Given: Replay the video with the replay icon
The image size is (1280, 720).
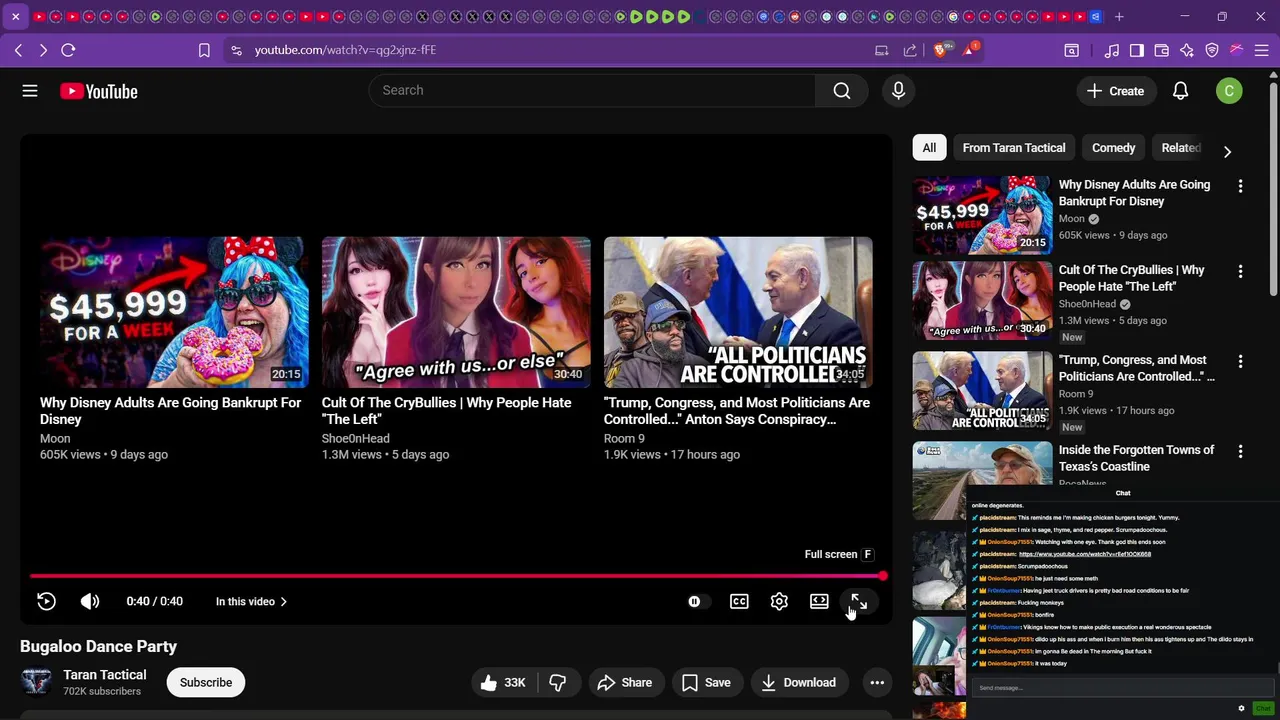Looking at the screenshot, I should pos(46,601).
